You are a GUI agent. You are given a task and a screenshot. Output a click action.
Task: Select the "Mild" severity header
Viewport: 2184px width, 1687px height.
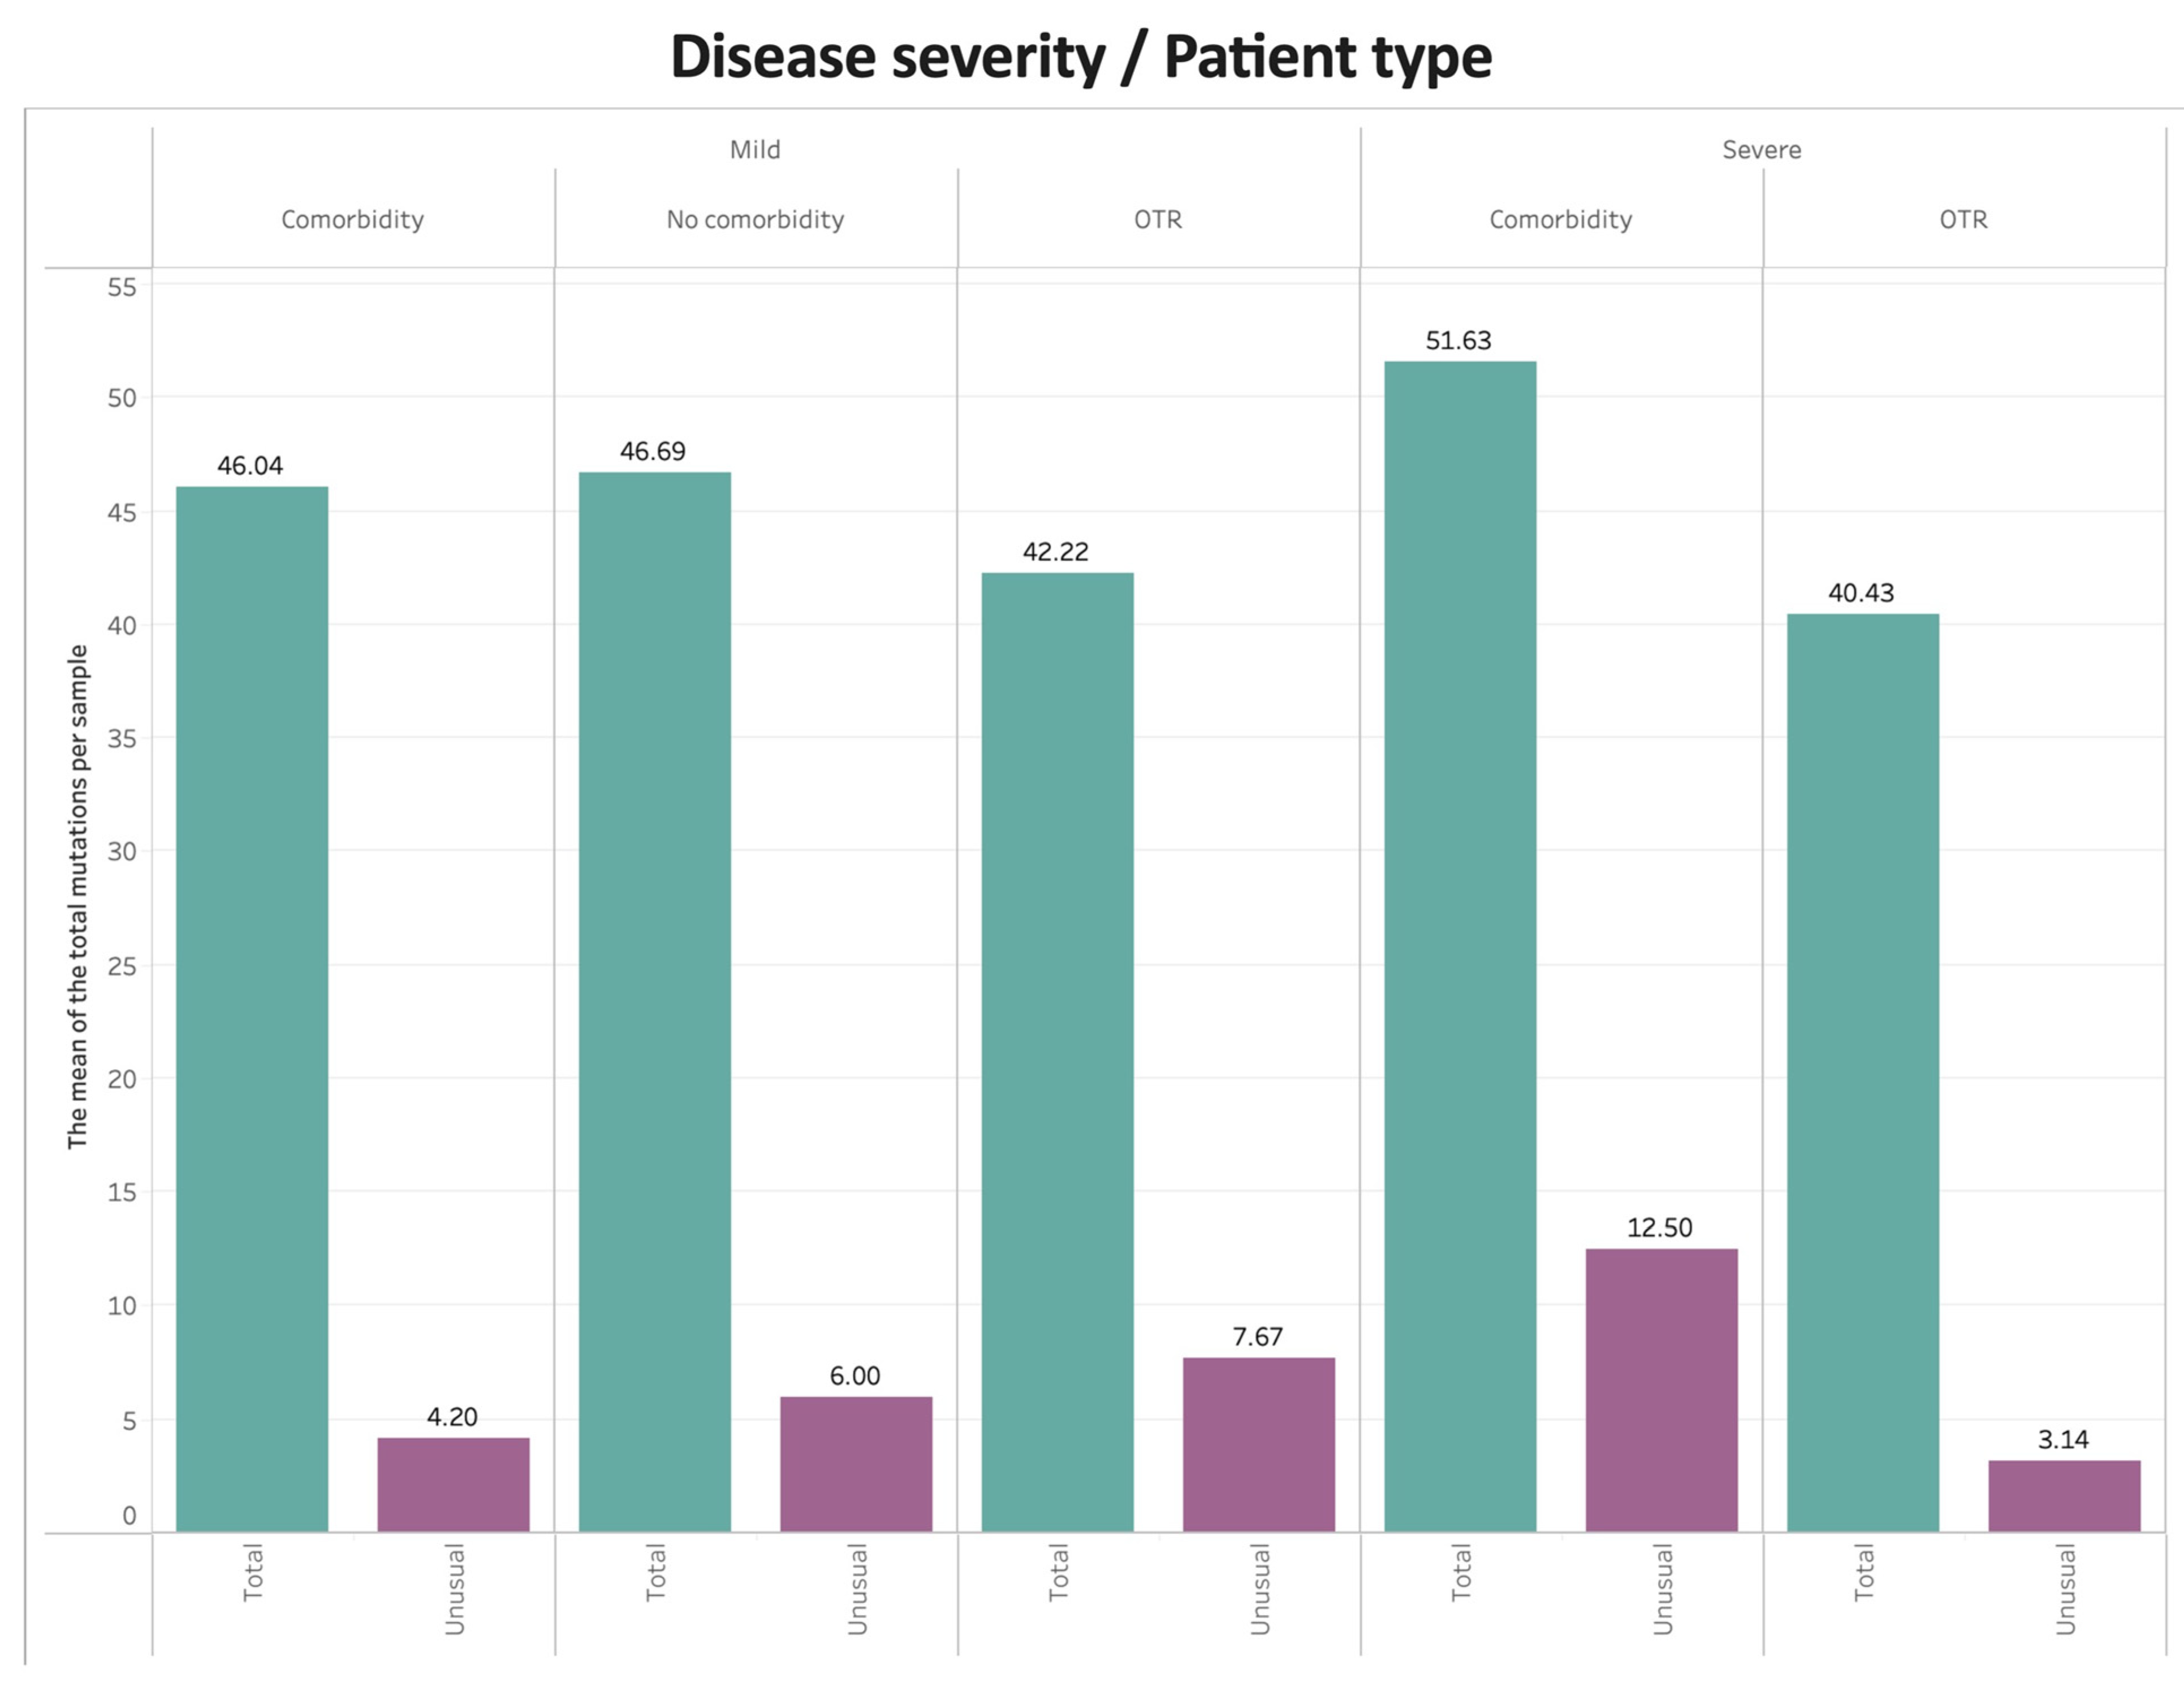(x=755, y=150)
